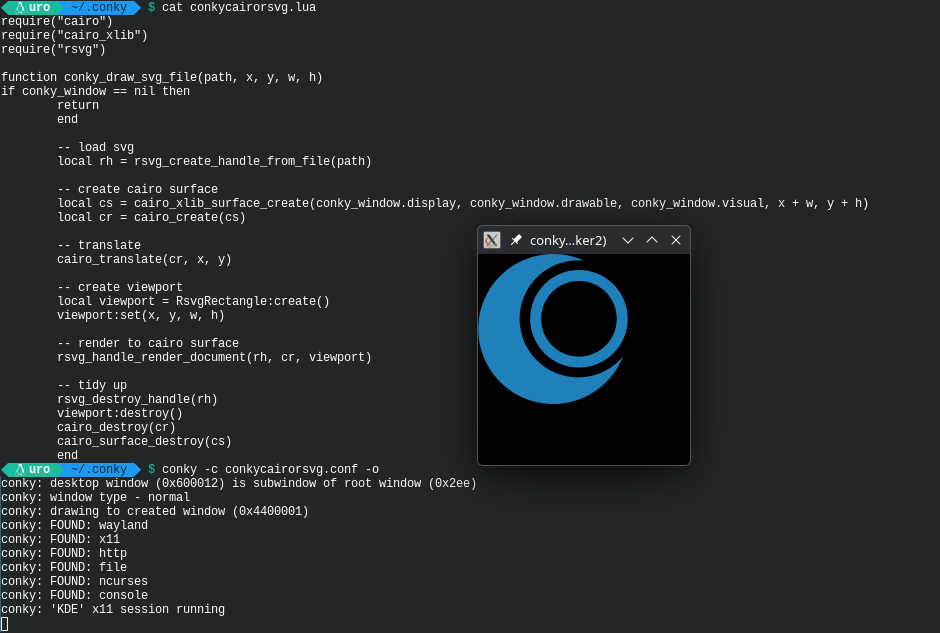Viewport: 940px width, 633px height.
Task: Click the 'conky: FOUND: wayland' output line
Action: click(x=74, y=526)
